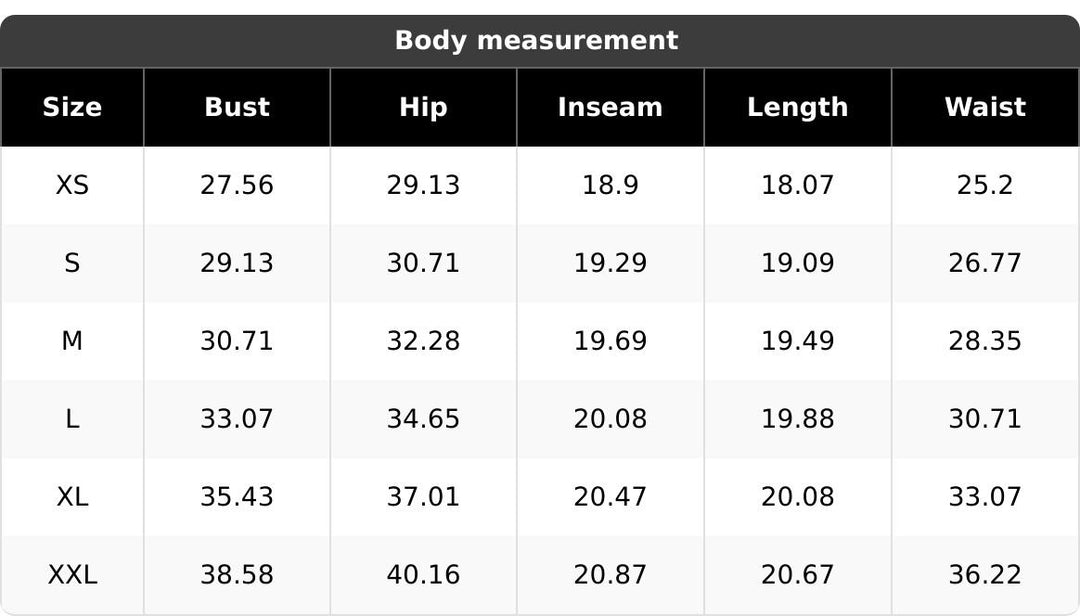Select the XXL waist value 36.22
Image resolution: width=1080 pixels, height=616 pixels.
point(985,575)
